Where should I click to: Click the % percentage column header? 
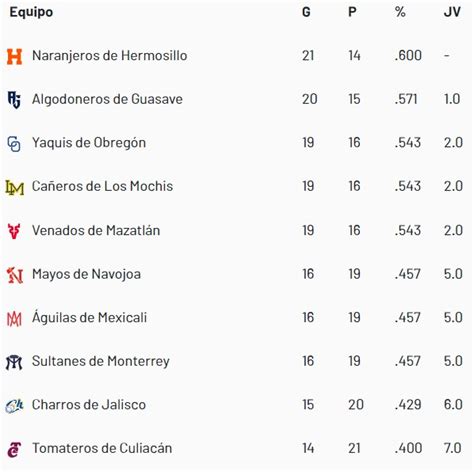point(400,12)
